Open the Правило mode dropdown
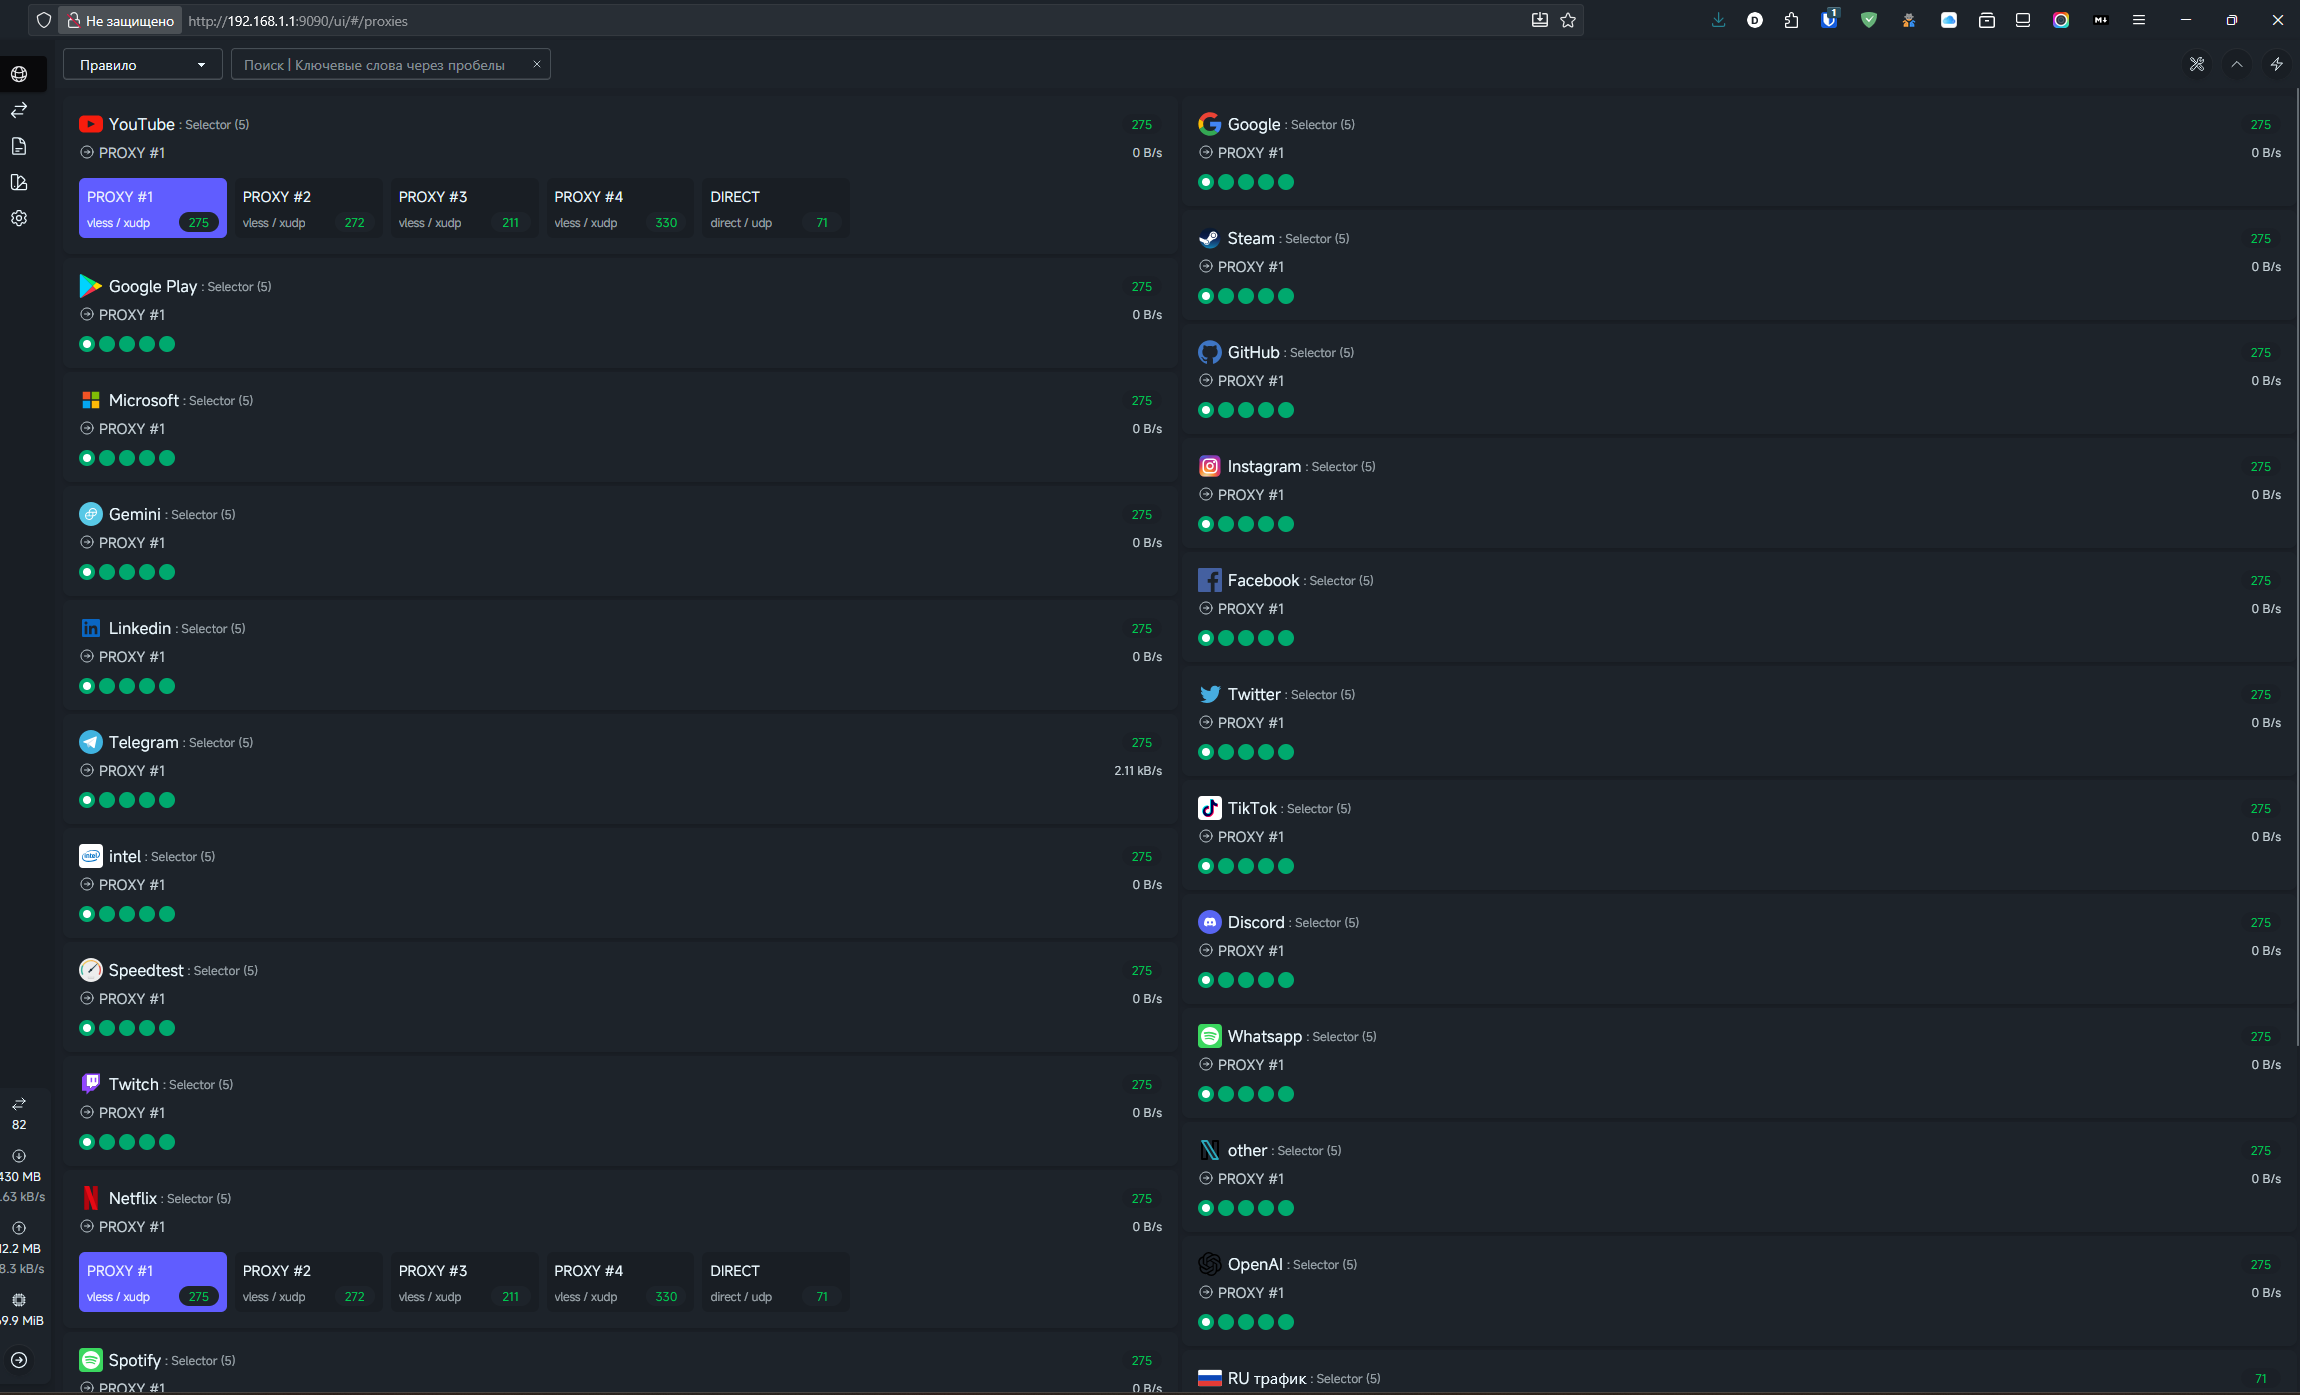Image resolution: width=2300 pixels, height=1395 pixels. point(142,65)
